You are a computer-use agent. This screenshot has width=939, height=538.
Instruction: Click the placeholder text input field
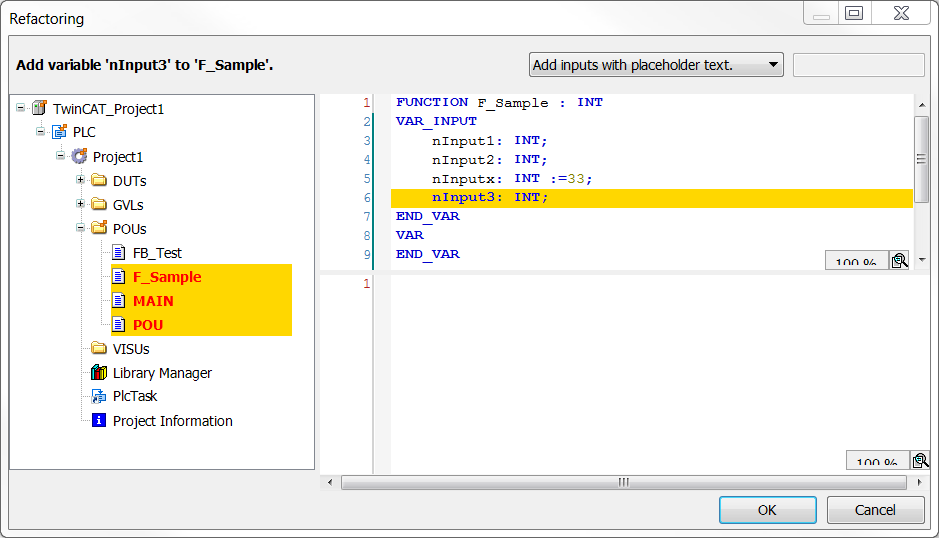(x=859, y=65)
